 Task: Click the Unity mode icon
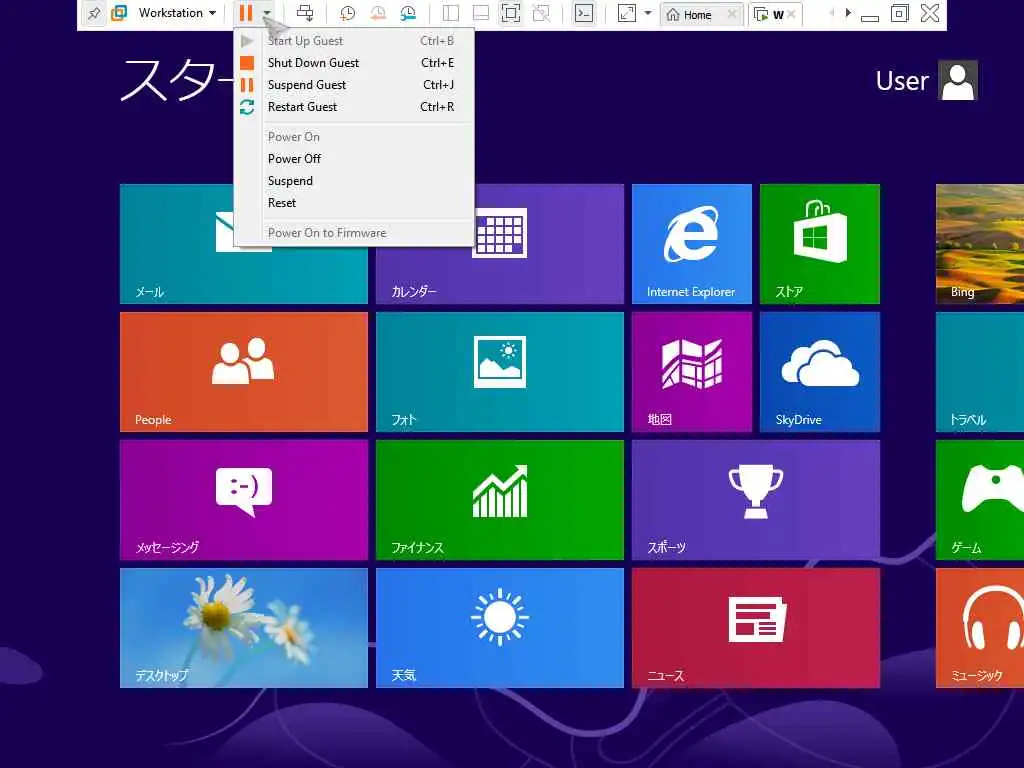pos(541,13)
